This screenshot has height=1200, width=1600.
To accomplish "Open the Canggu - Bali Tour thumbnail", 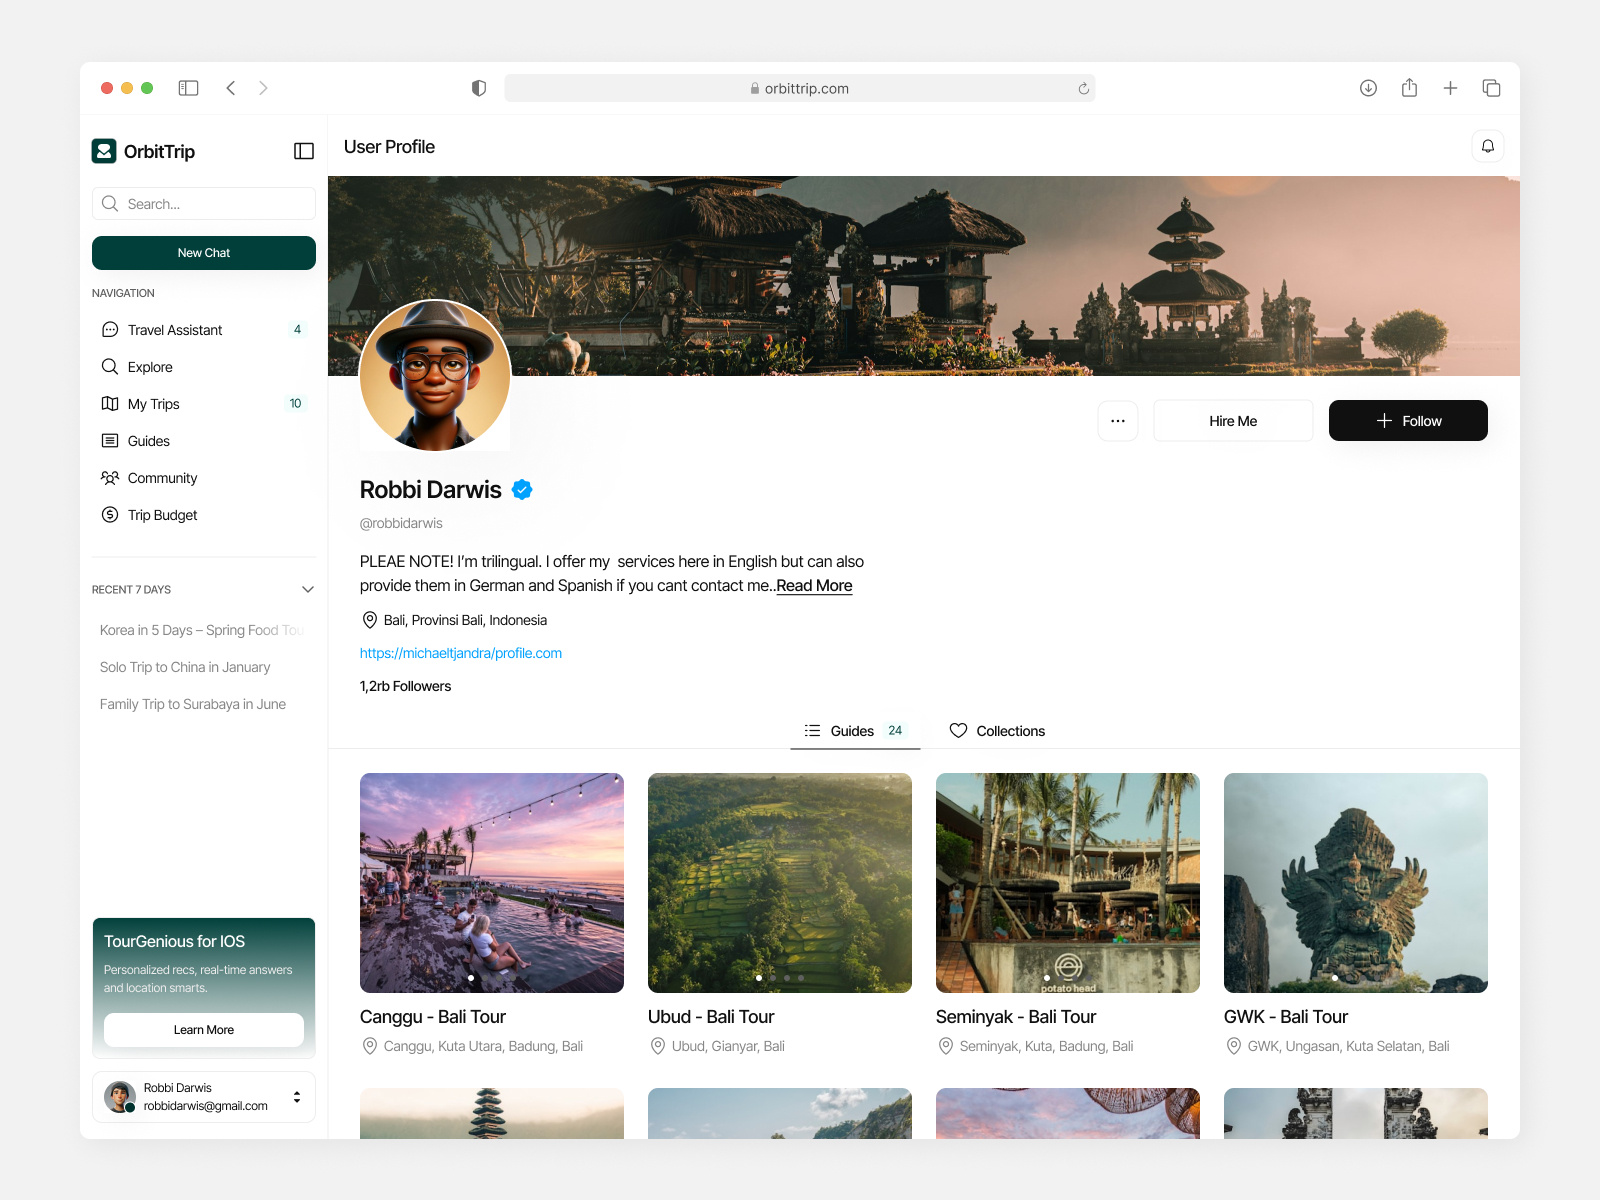I will click(491, 883).
